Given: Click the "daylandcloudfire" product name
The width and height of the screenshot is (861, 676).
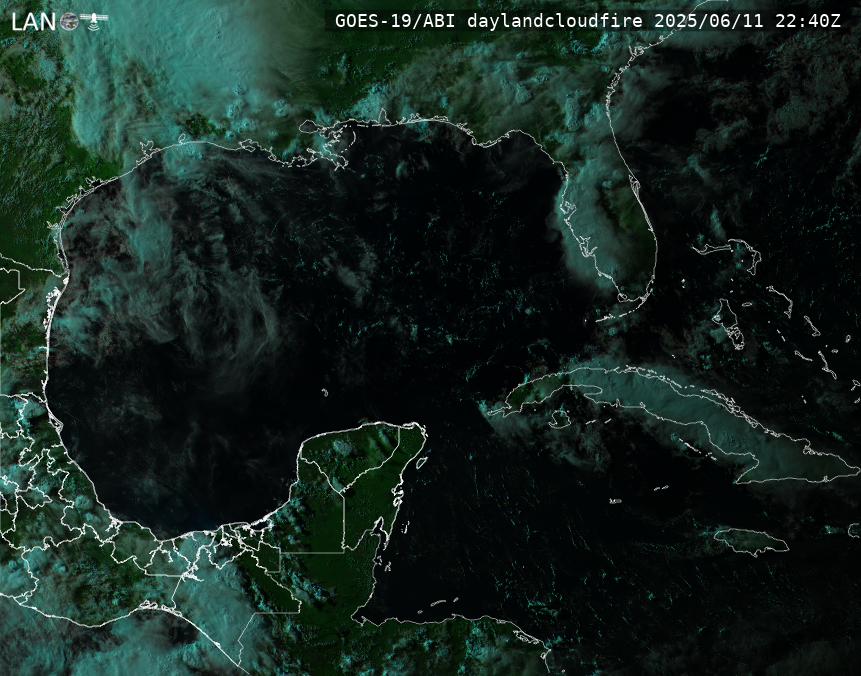Looking at the screenshot, I should pyautogui.click(x=555, y=21).
